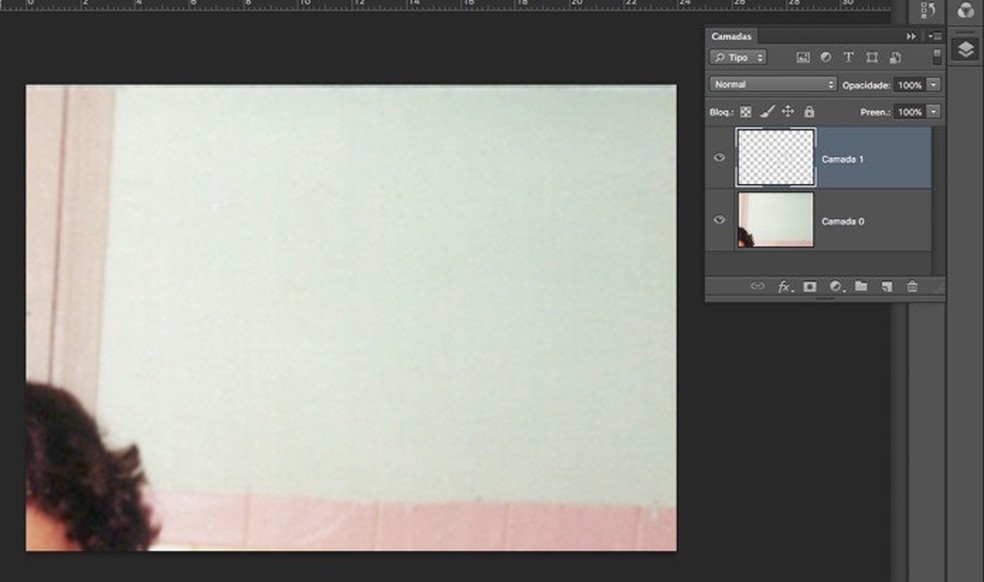Select the Camada 0 layer name
This screenshot has height=582, width=984.
point(842,221)
